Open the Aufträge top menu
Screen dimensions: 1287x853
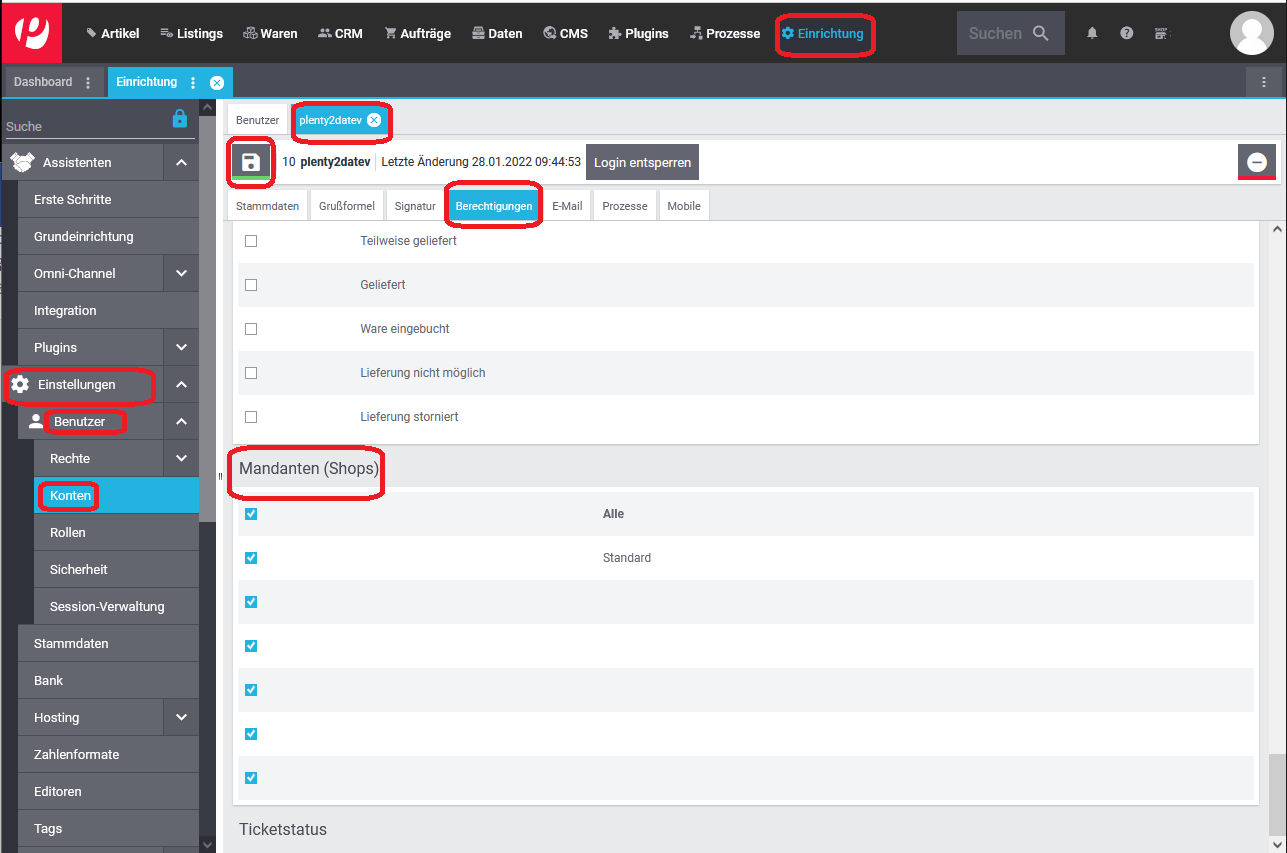click(x=417, y=33)
